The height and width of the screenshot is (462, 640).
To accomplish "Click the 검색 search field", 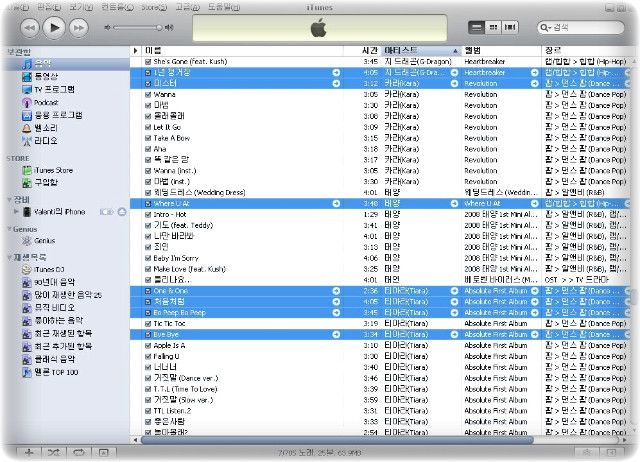I will pyautogui.click(x=581, y=27).
